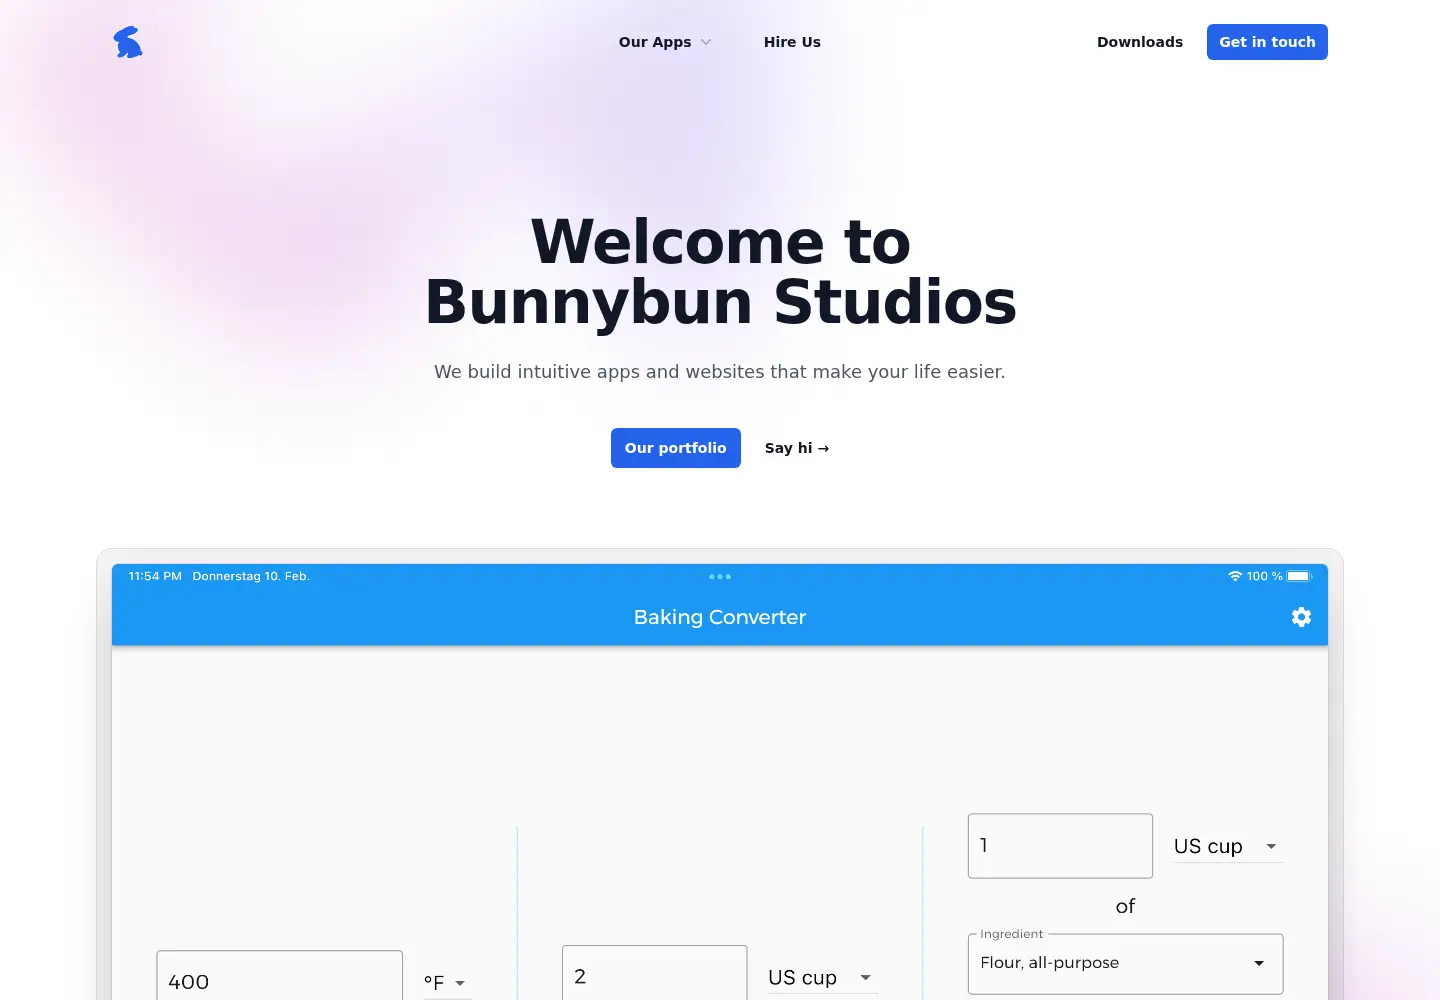The height and width of the screenshot is (1000, 1440).
Task: Click the tagline about intuitive apps and websites
Action: click(720, 371)
